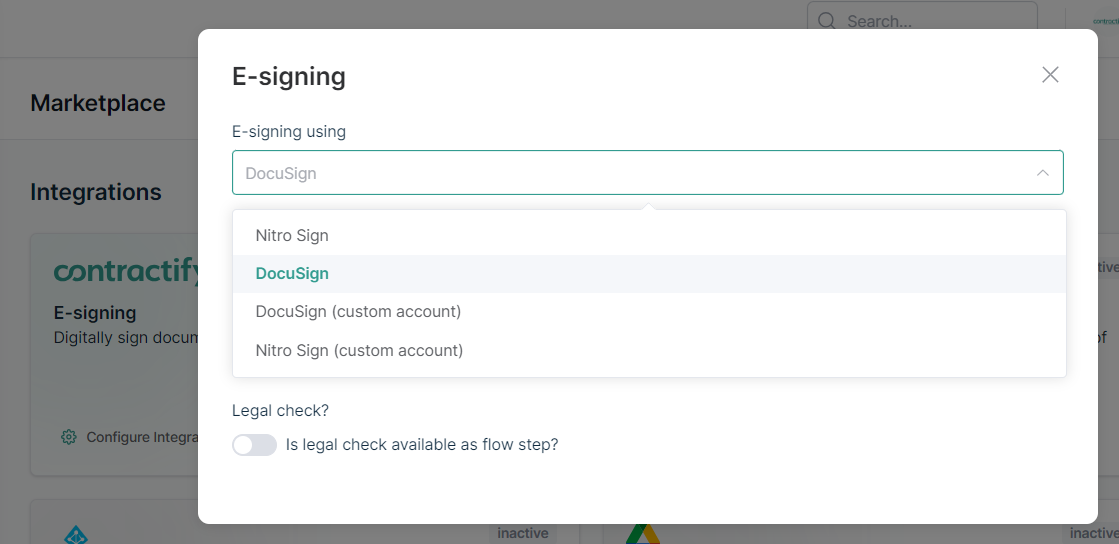
Task: Click the inactive badge at bottom right
Action: coord(1093,533)
